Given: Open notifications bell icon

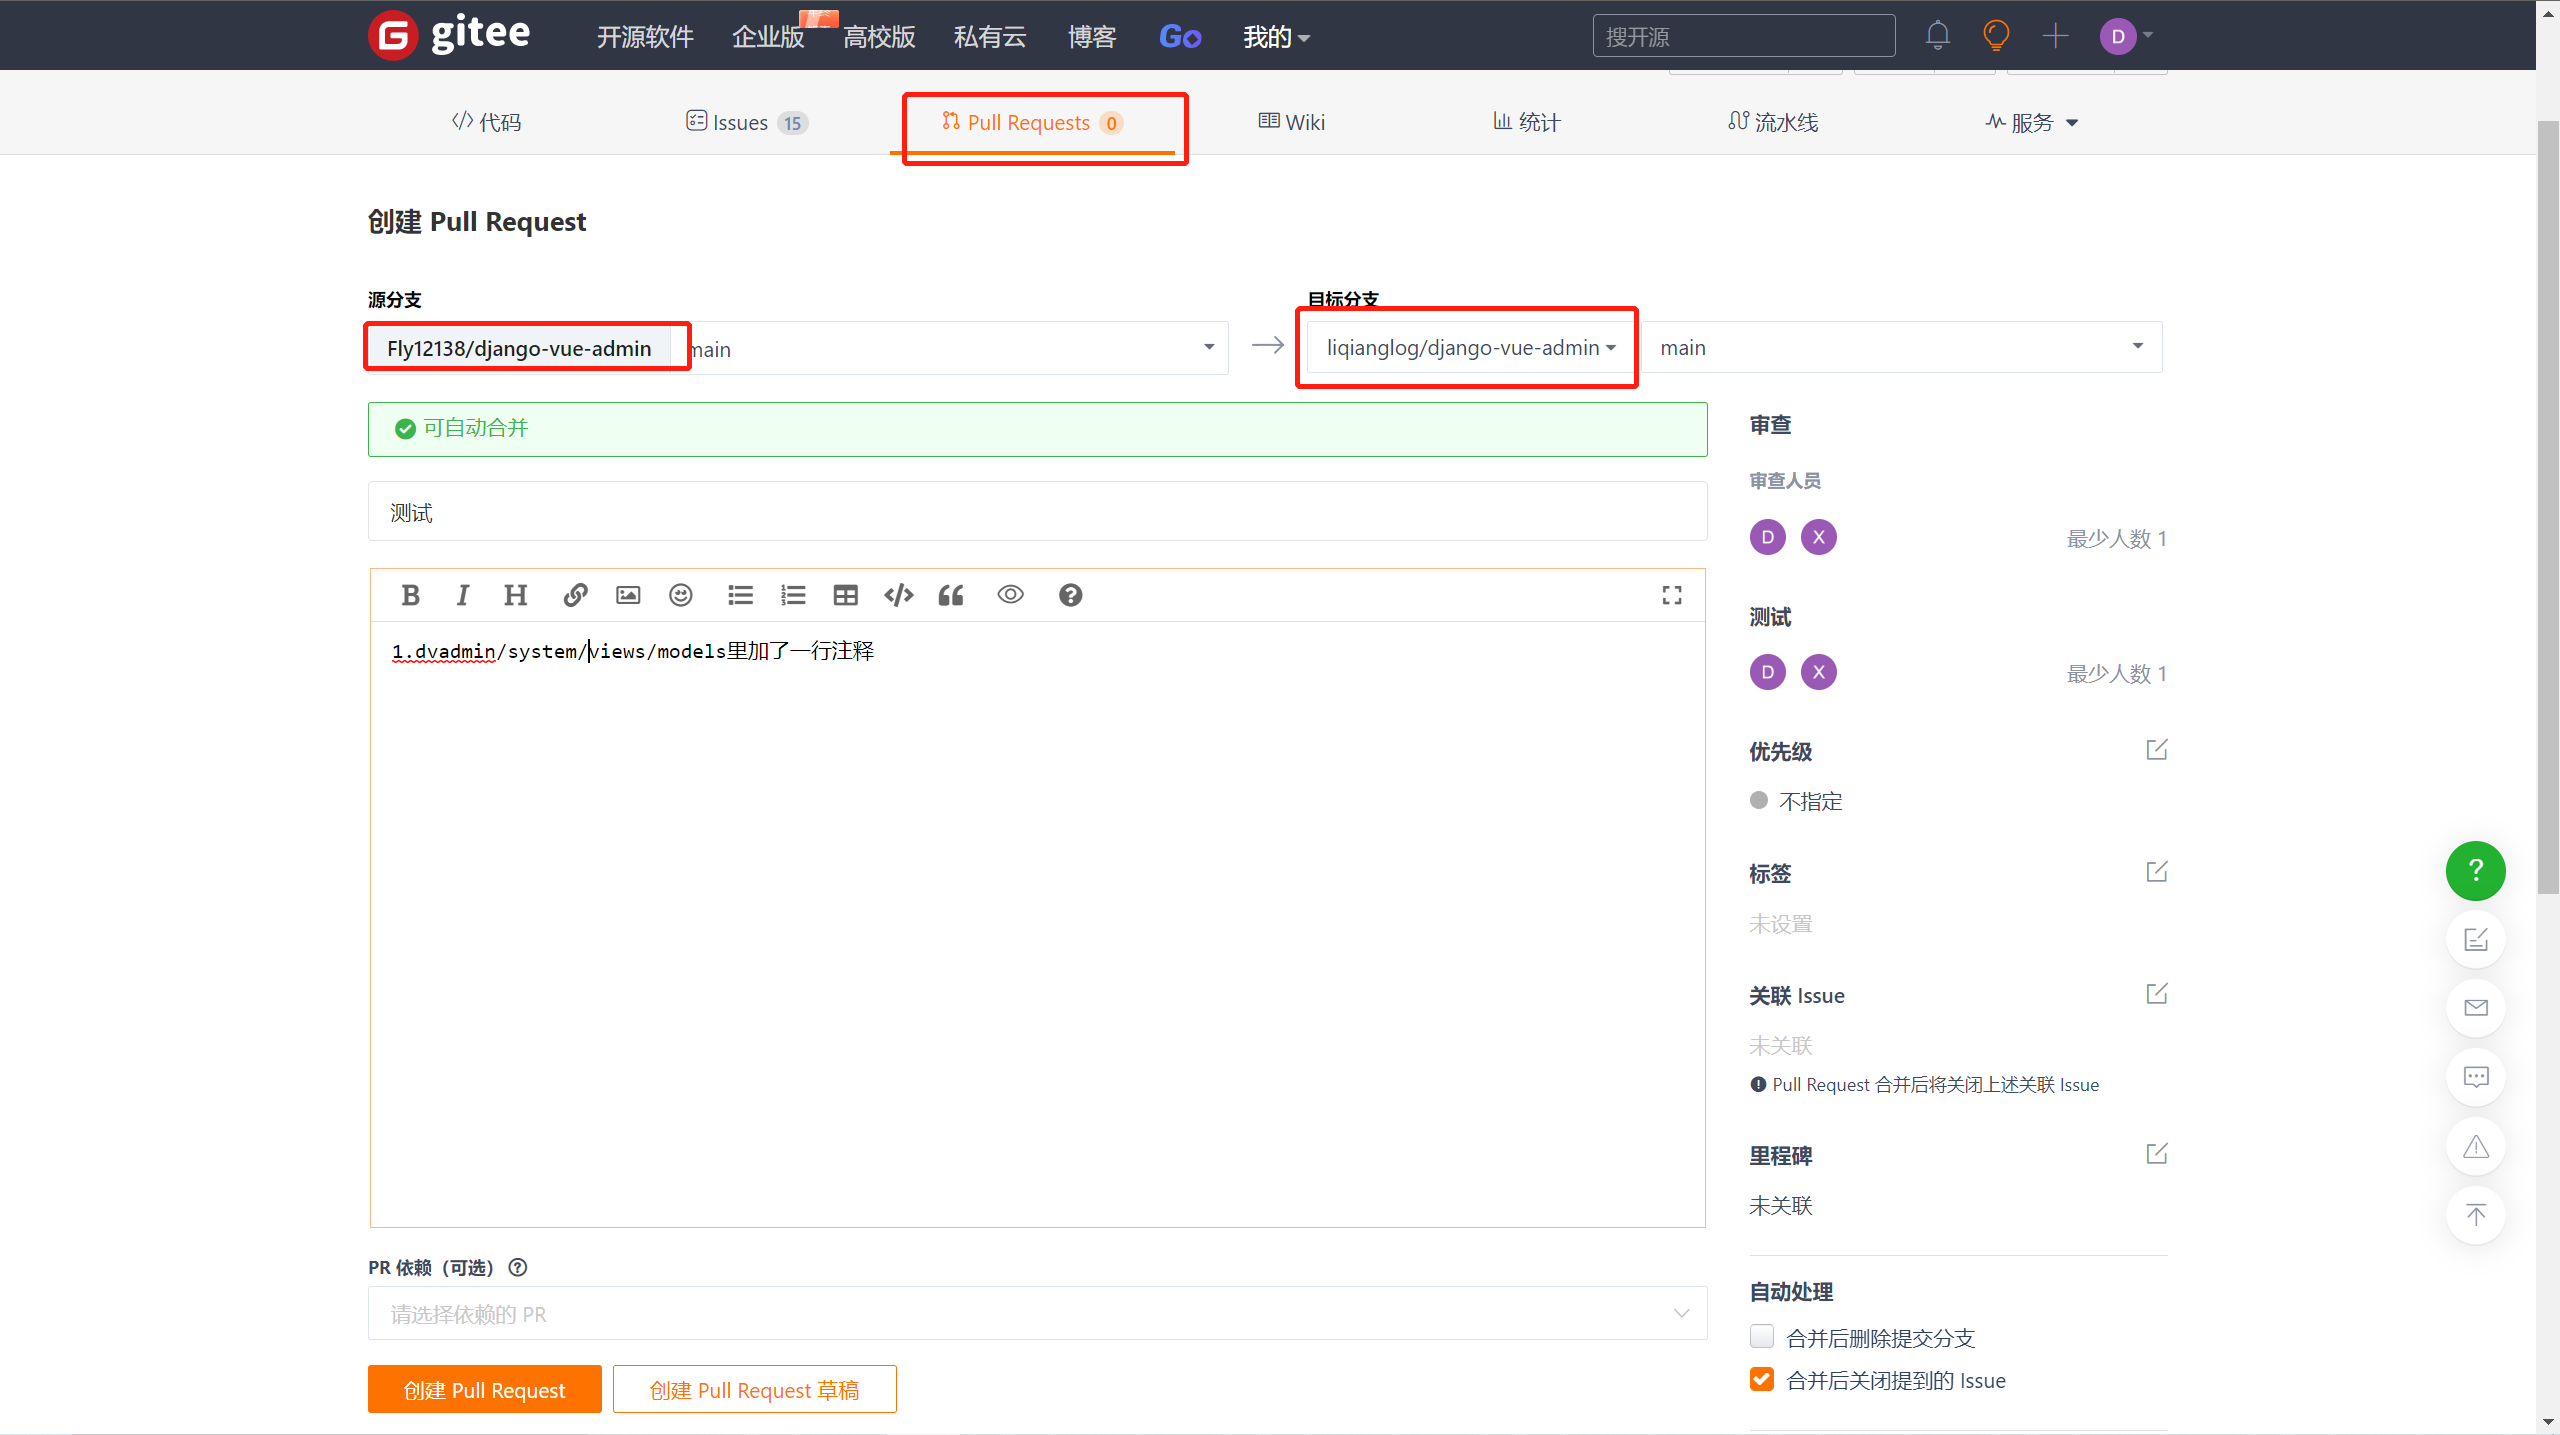Looking at the screenshot, I should pyautogui.click(x=1937, y=36).
